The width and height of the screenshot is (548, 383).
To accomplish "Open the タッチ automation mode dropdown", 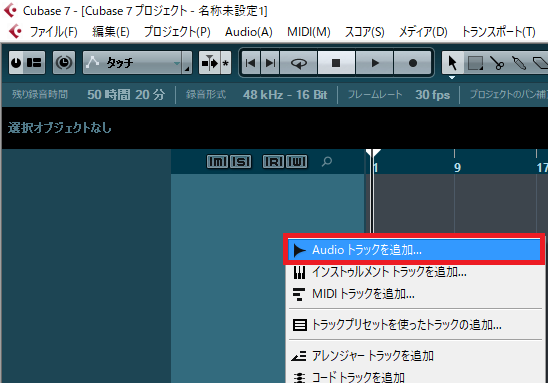I will [x=137, y=63].
